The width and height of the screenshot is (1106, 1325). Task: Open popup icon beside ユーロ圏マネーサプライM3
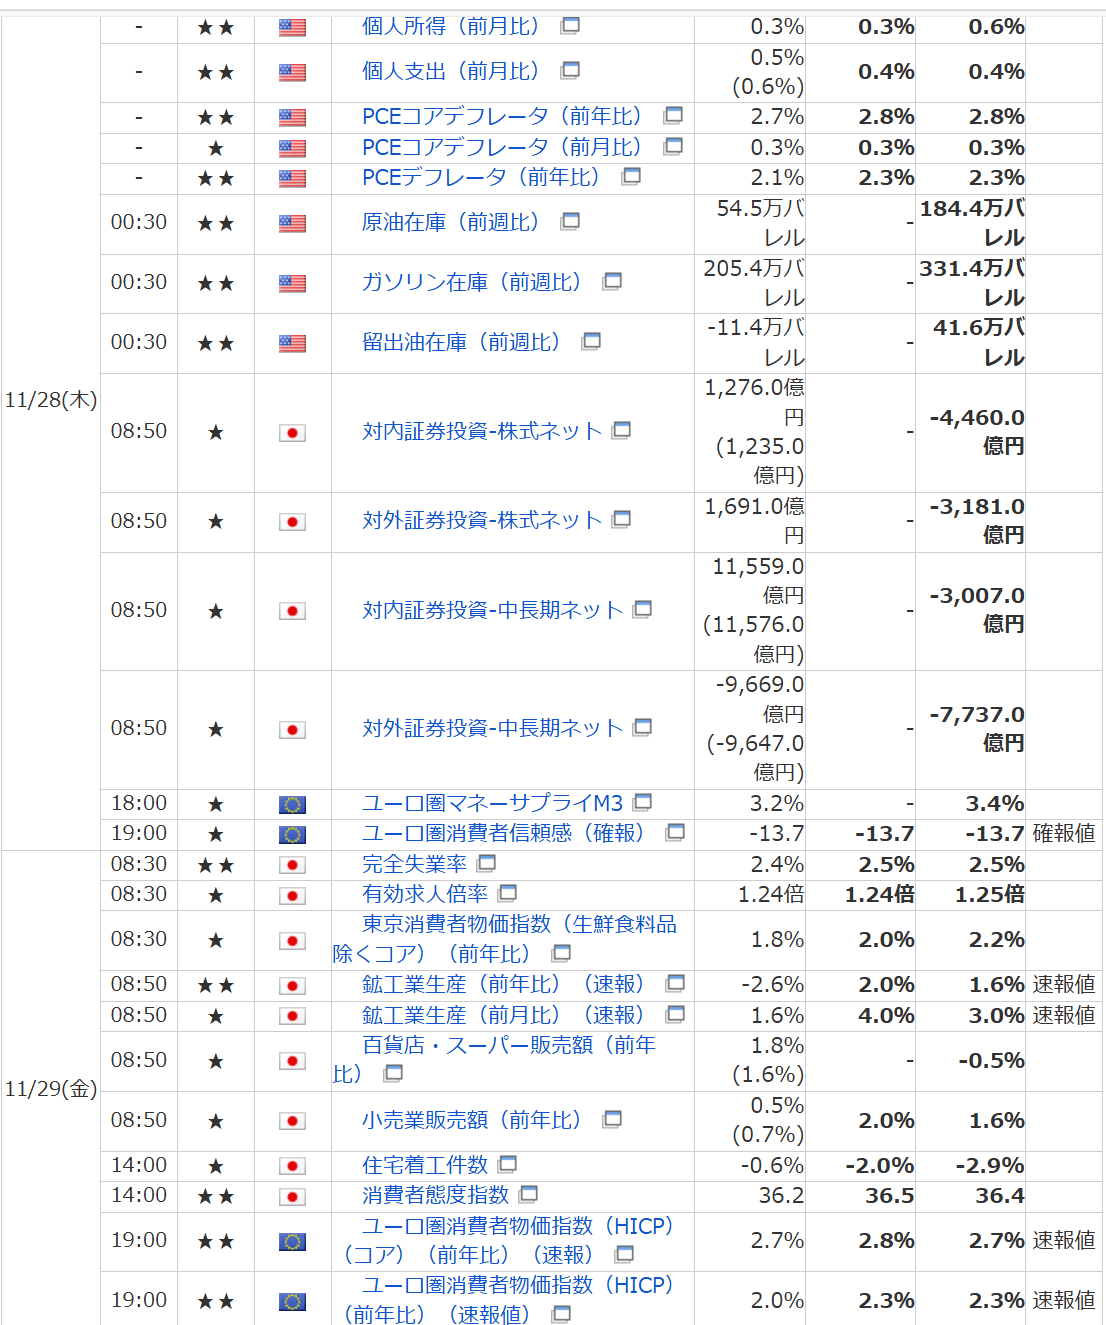642,802
